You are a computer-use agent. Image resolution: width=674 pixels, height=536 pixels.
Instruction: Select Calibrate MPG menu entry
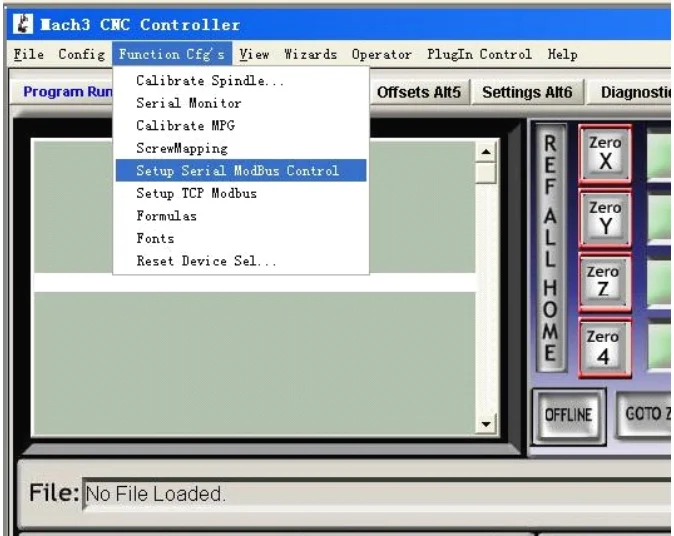click(x=241, y=126)
